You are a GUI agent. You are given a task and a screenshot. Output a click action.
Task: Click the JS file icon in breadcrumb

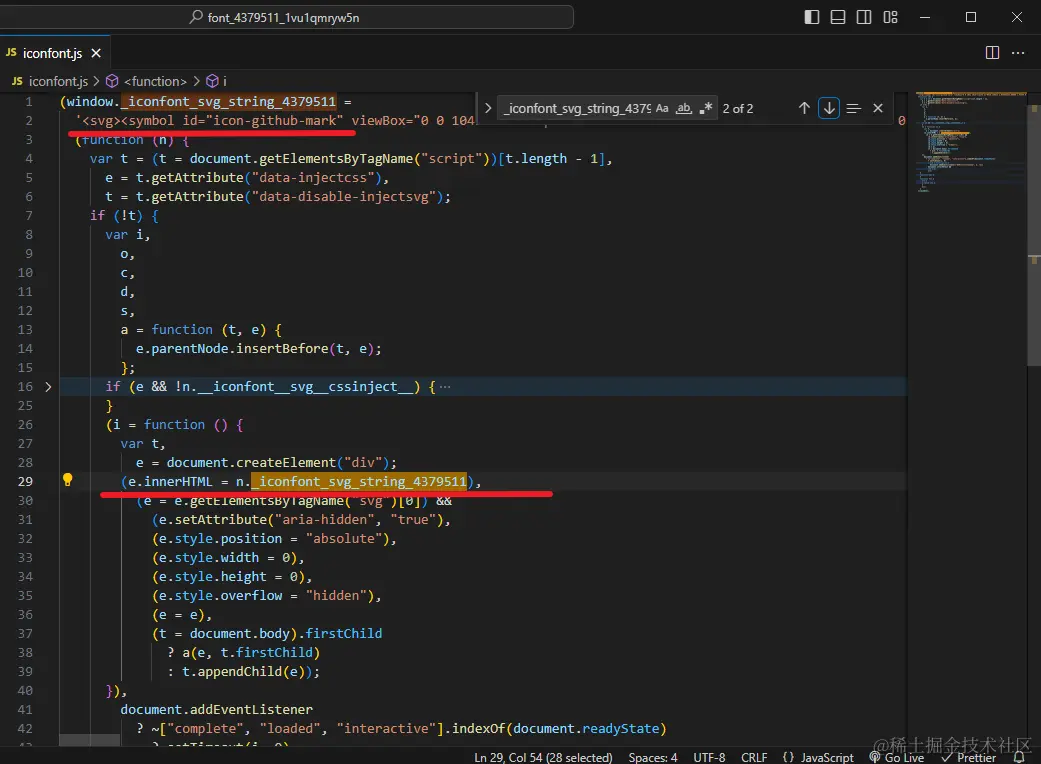click(x=17, y=81)
